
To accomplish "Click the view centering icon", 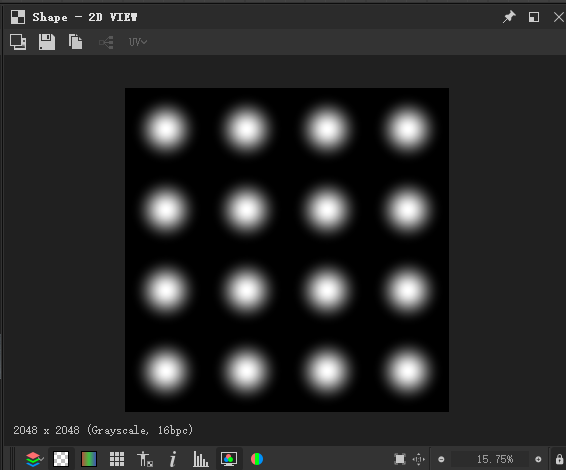I will pos(419,459).
